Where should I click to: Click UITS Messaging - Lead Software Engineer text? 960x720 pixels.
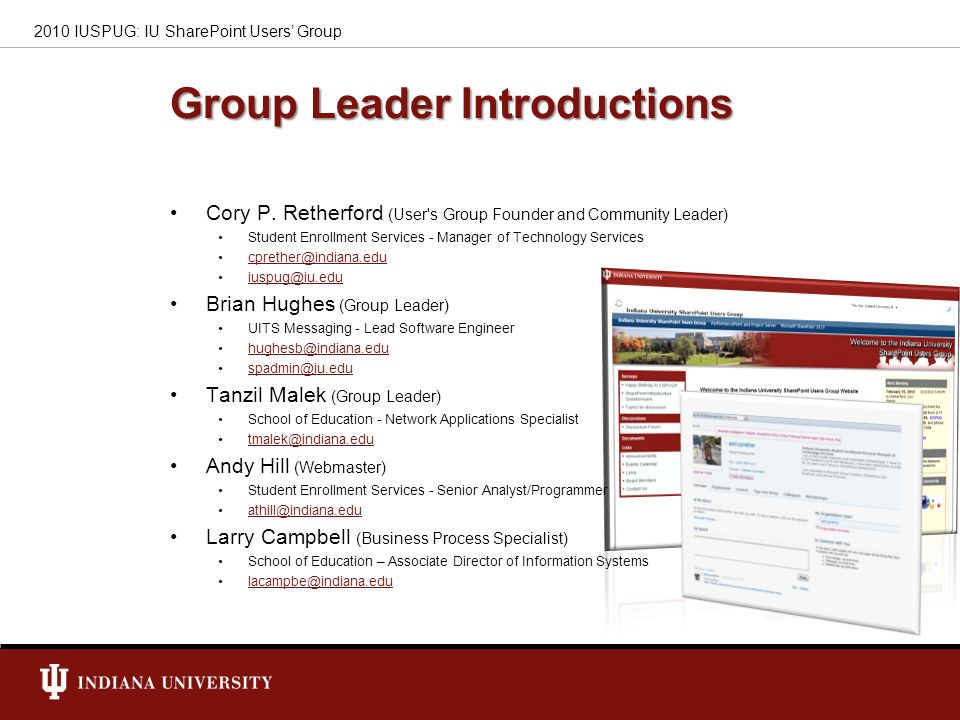click(381, 328)
